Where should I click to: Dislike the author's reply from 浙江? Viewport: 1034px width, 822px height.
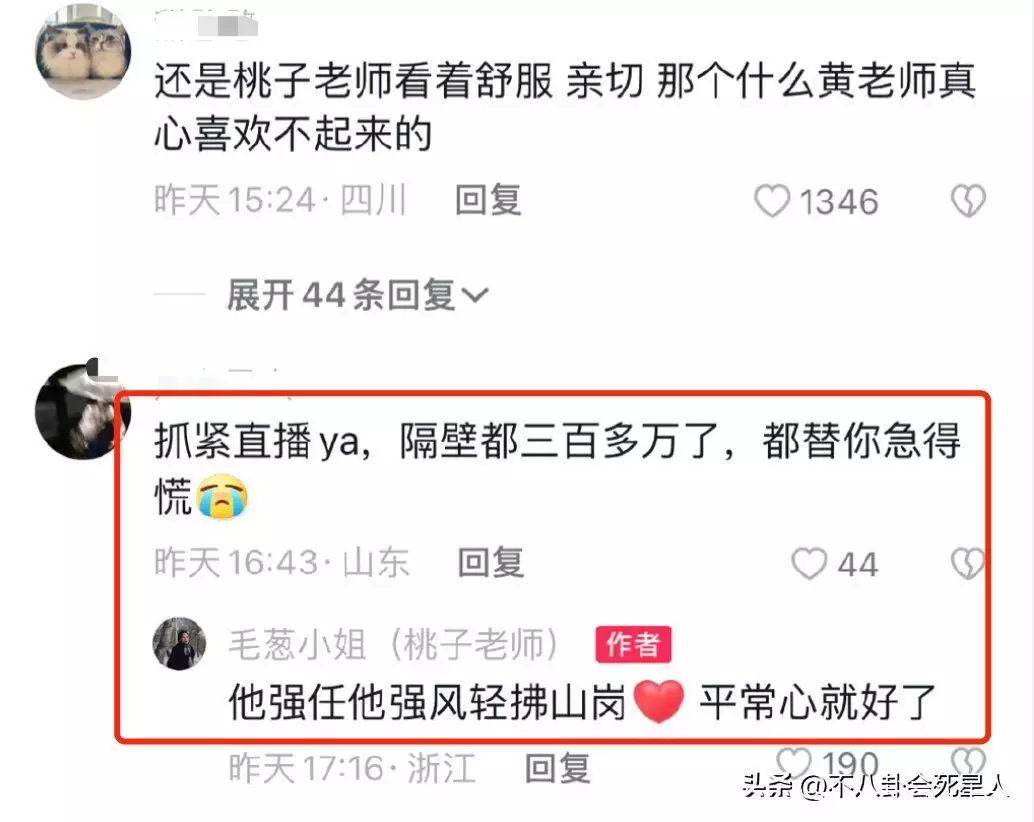(969, 763)
